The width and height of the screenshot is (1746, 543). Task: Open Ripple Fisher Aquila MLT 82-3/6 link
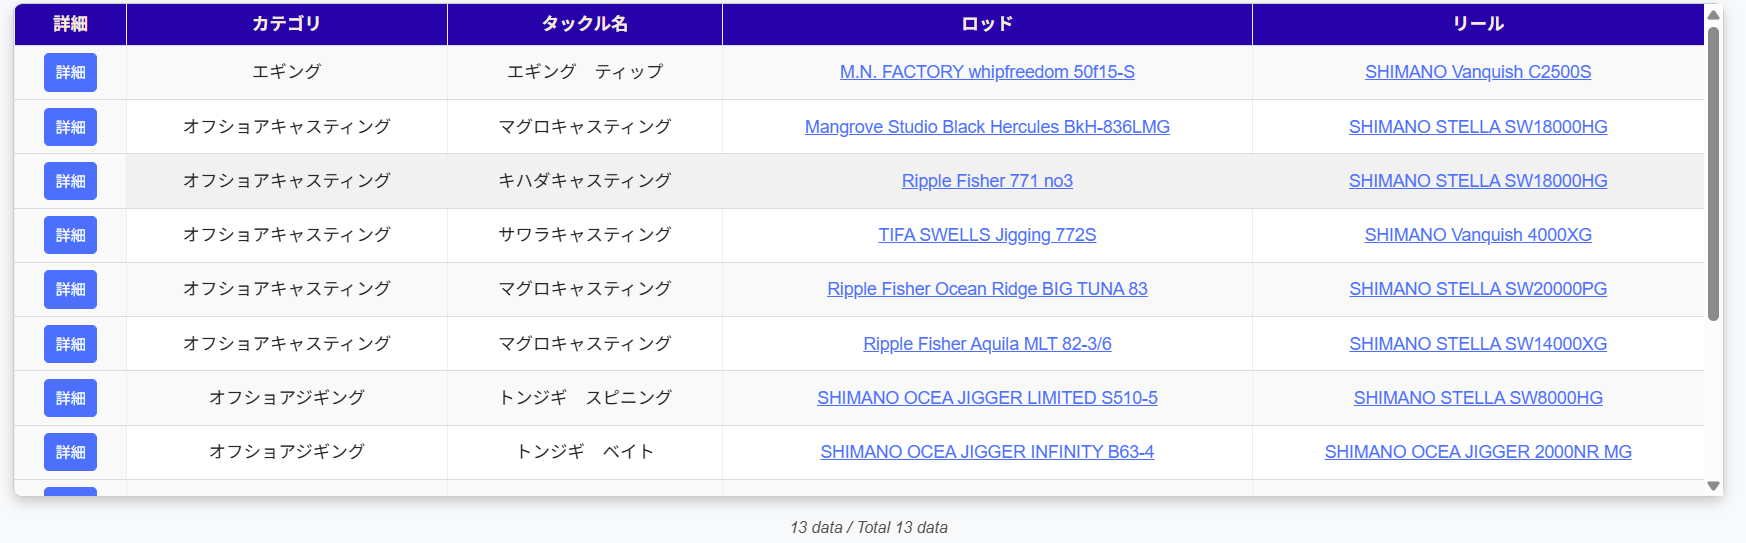coord(986,344)
